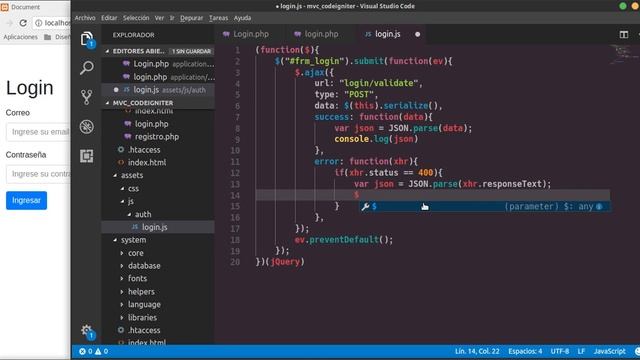The image size is (640, 360).
Task: Open the Explorer view in activity bar
Action: pyautogui.click(x=87, y=39)
